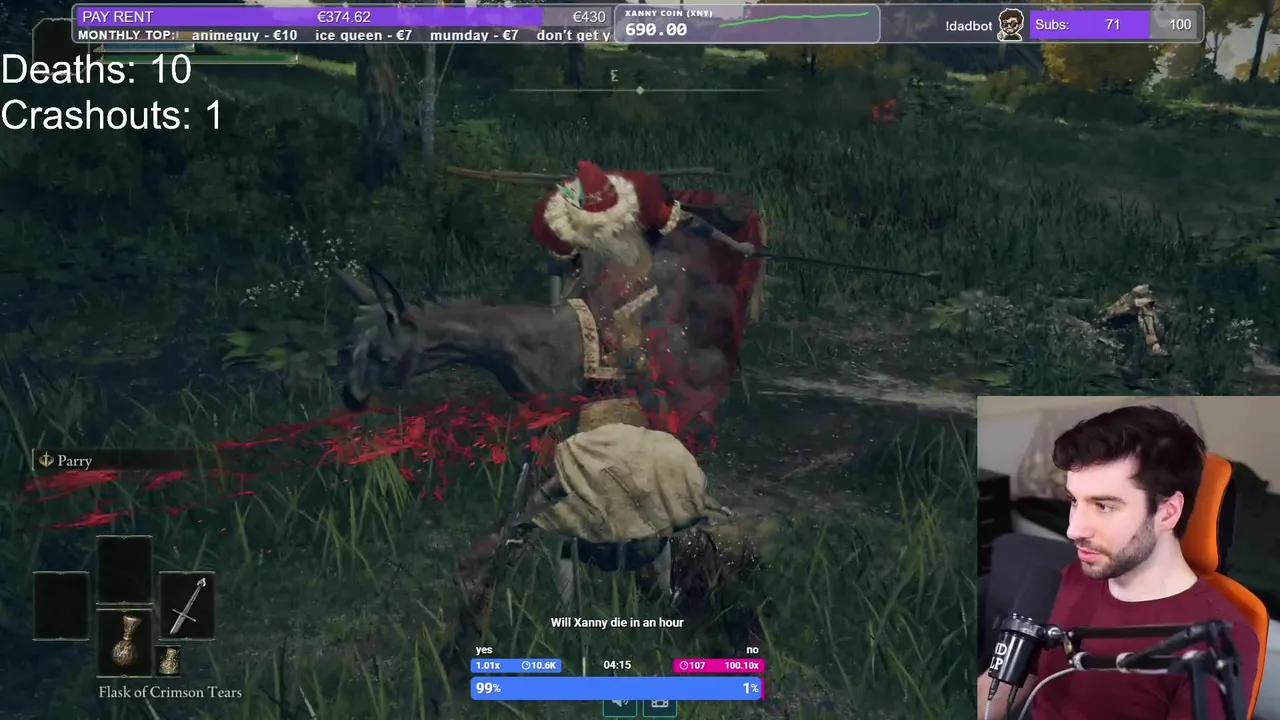Click the Parry skill icon

45,460
